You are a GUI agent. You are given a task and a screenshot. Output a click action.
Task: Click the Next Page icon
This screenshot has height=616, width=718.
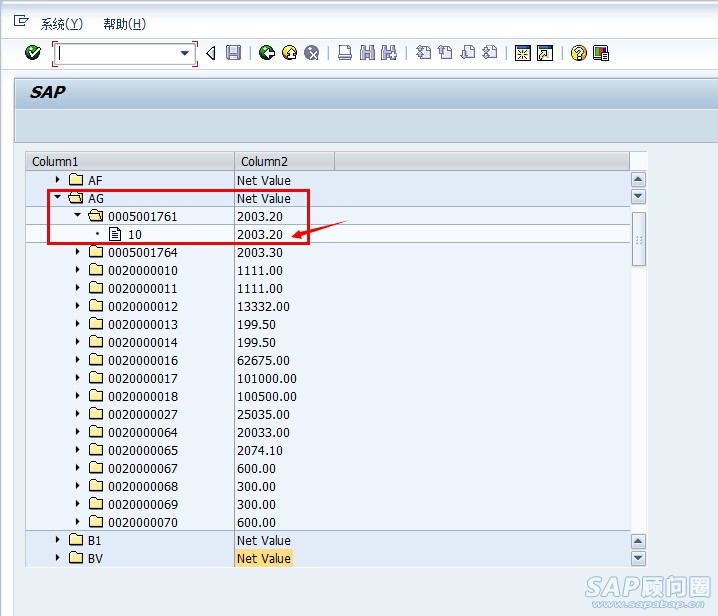[x=468, y=53]
